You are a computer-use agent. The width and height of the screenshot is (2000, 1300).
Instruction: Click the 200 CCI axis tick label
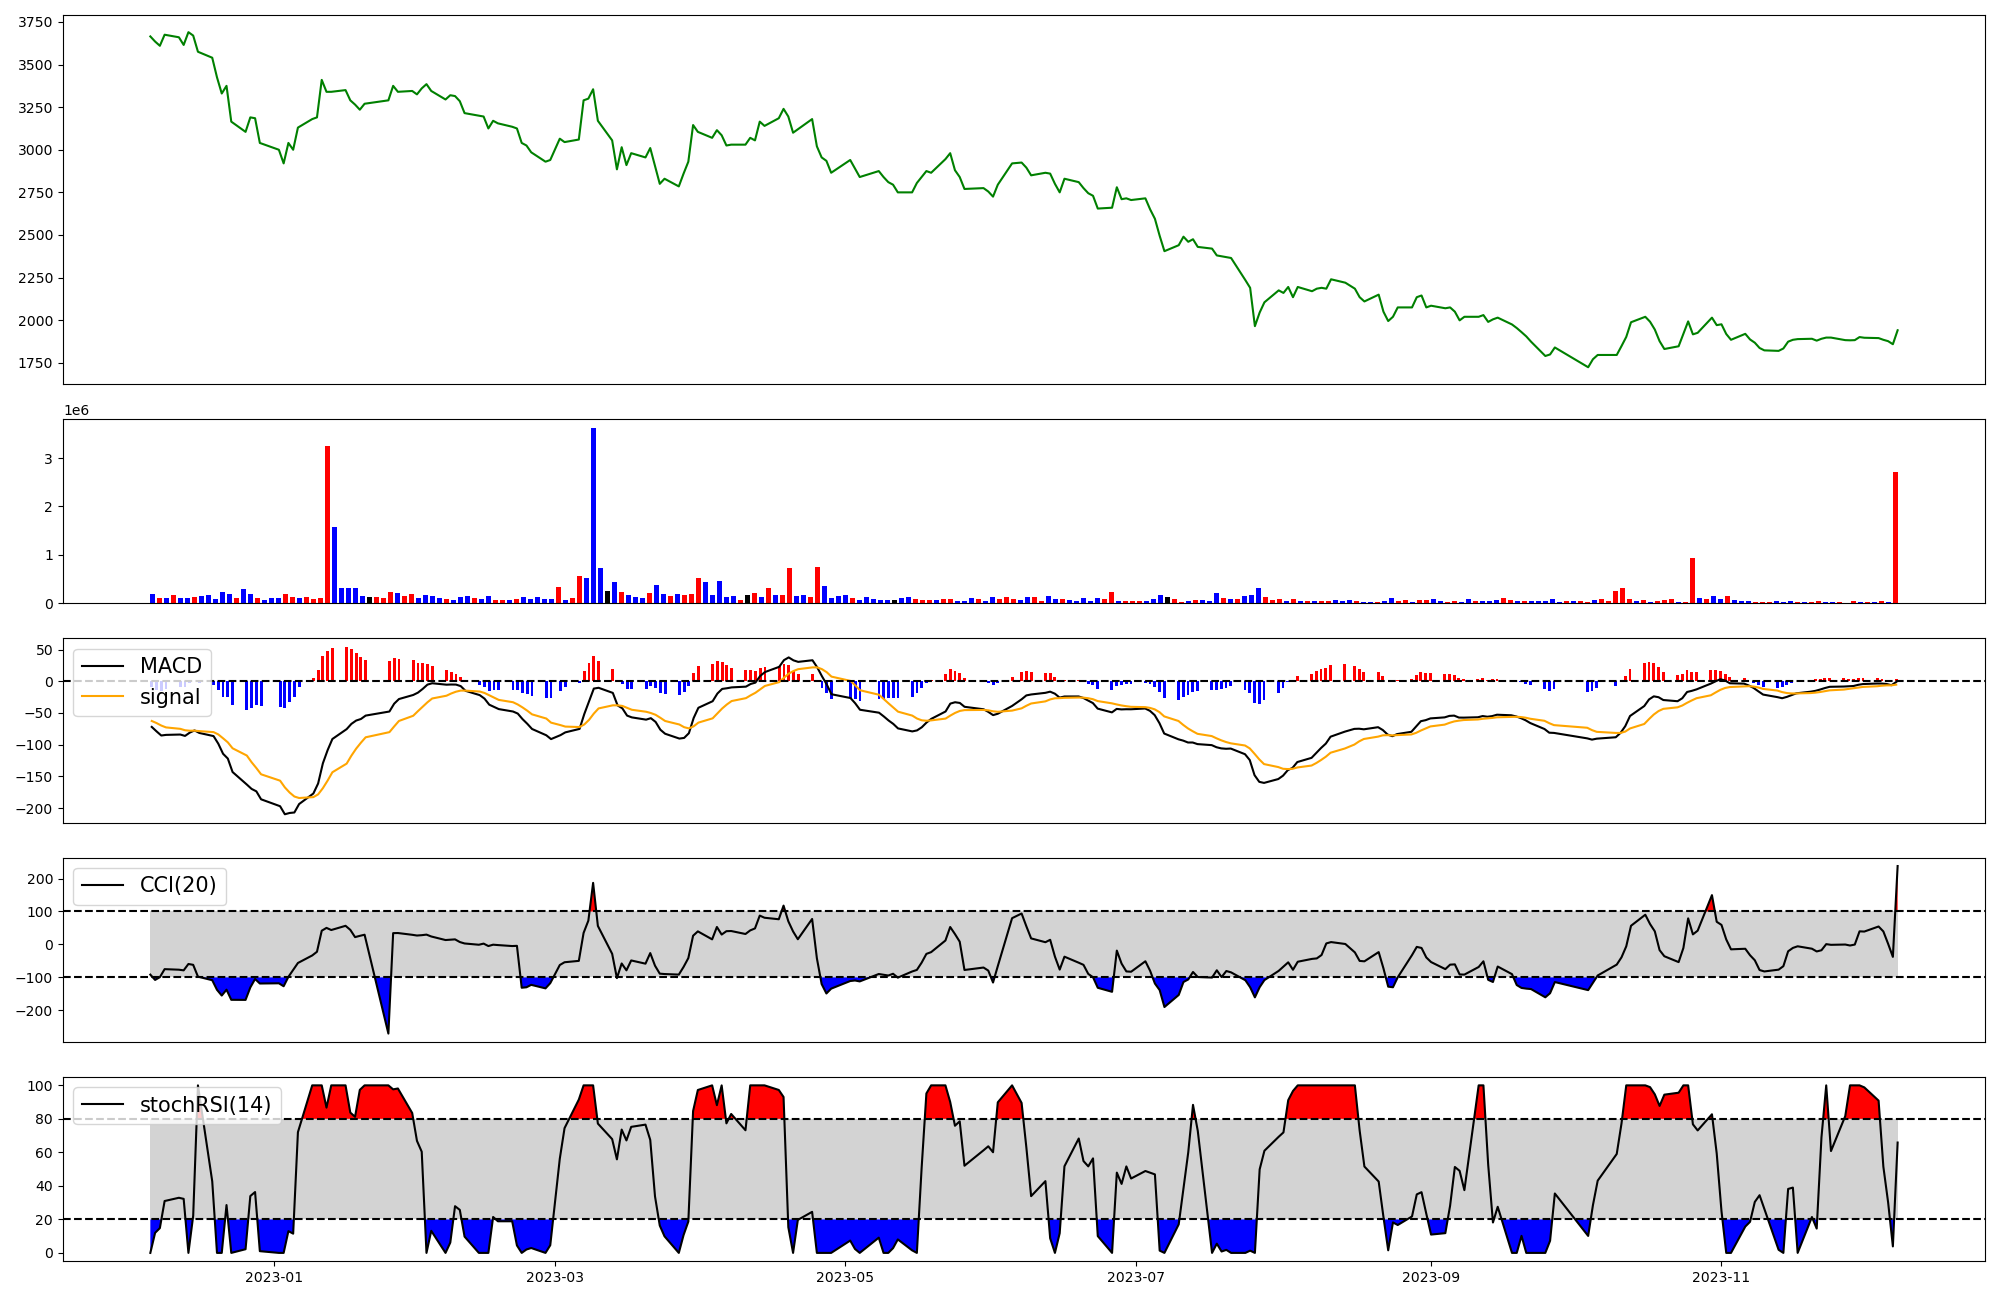pyautogui.click(x=40, y=879)
